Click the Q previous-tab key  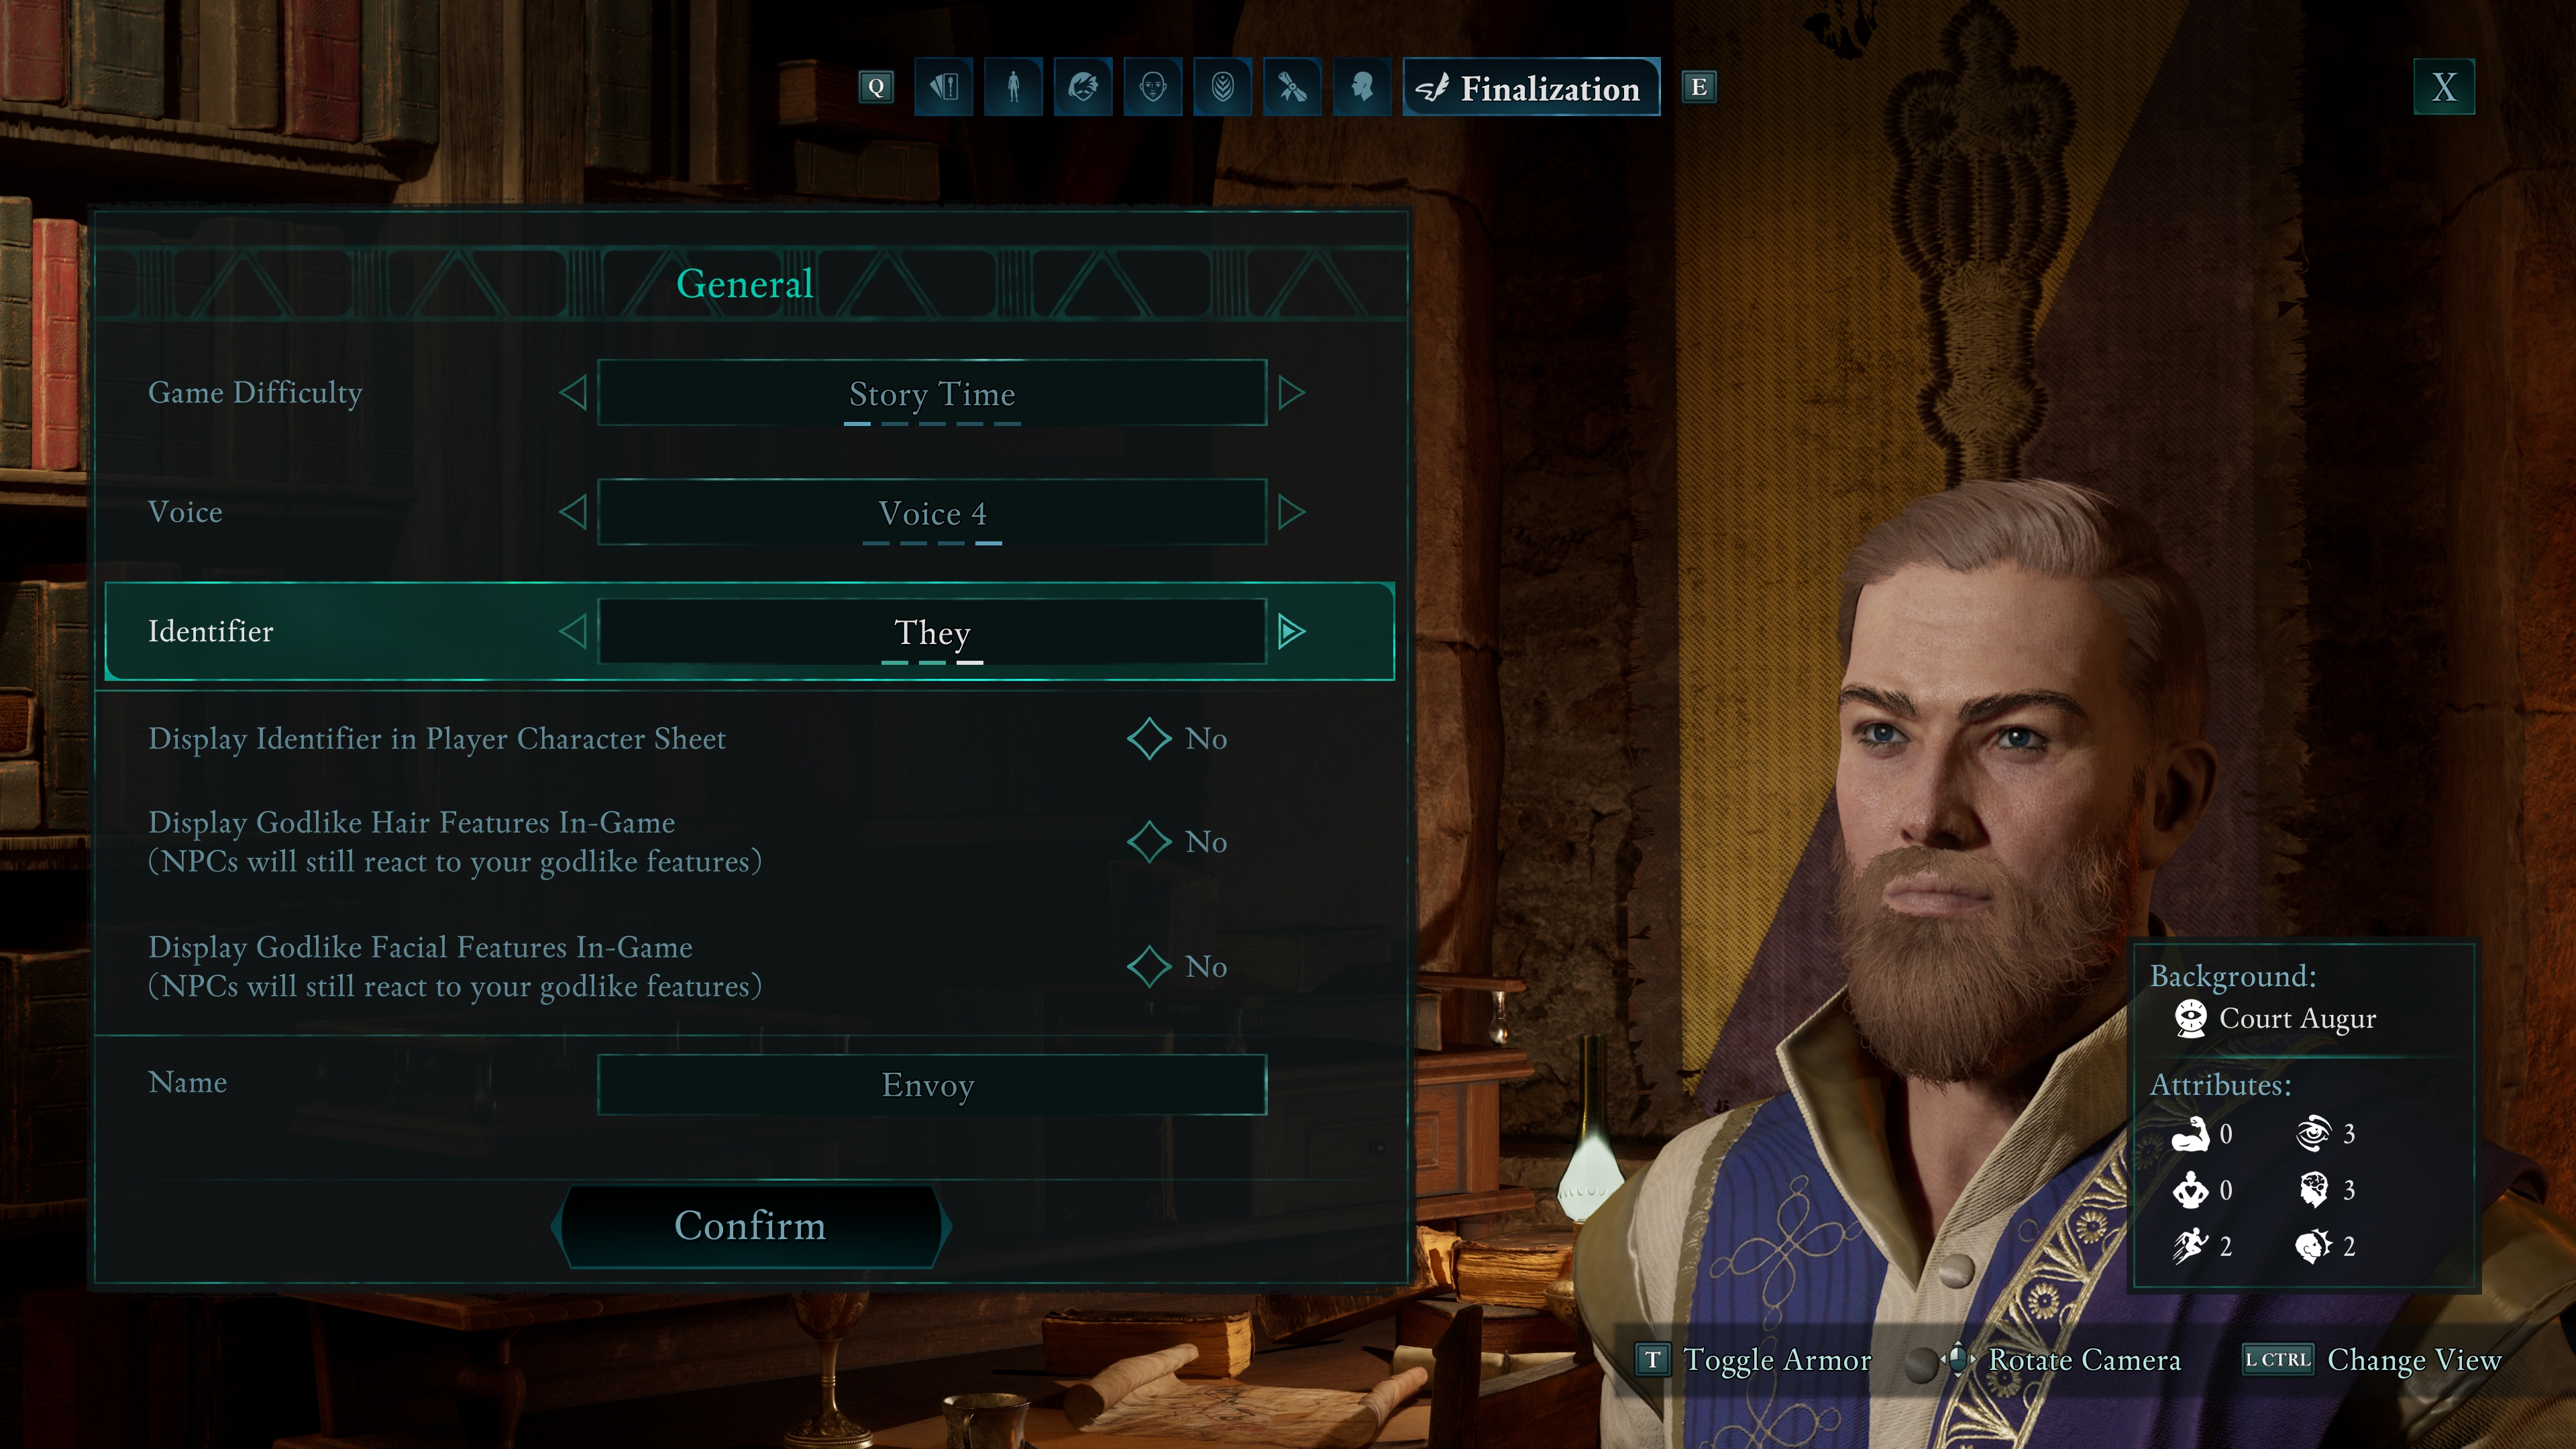[x=876, y=87]
